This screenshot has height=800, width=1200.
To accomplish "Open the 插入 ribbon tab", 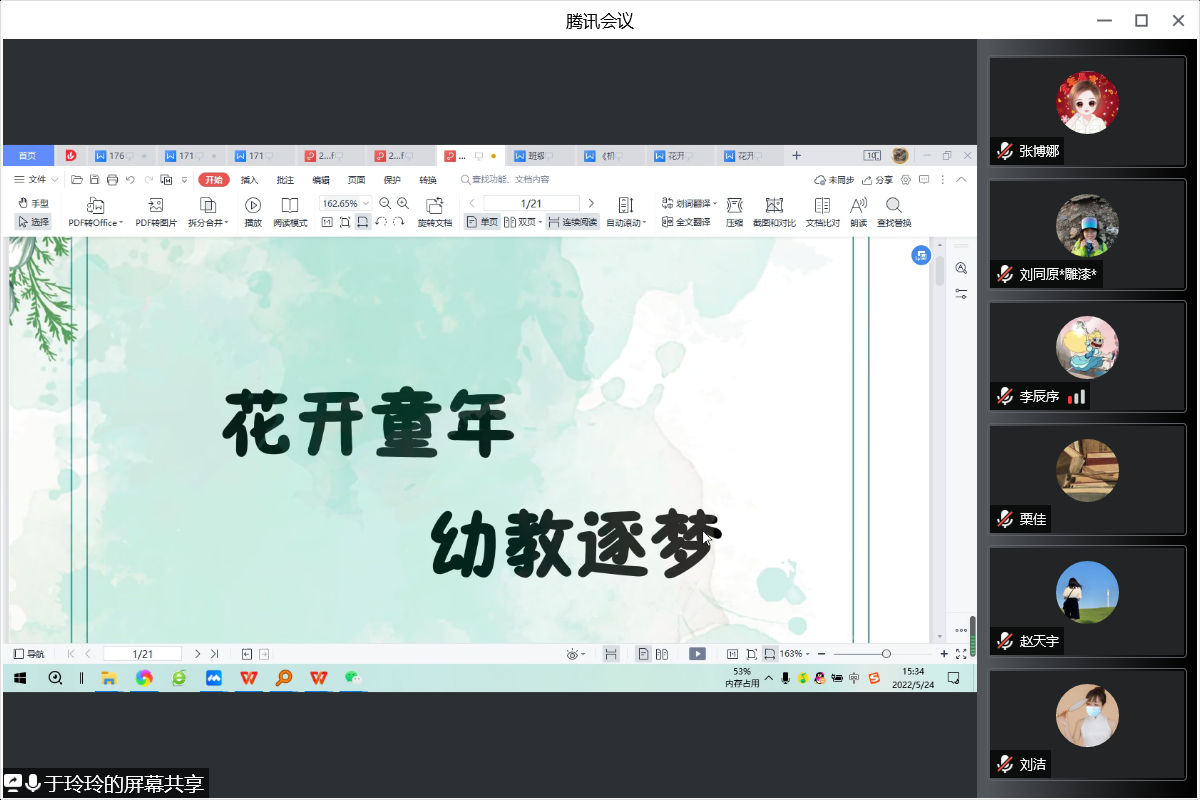I will tap(249, 180).
